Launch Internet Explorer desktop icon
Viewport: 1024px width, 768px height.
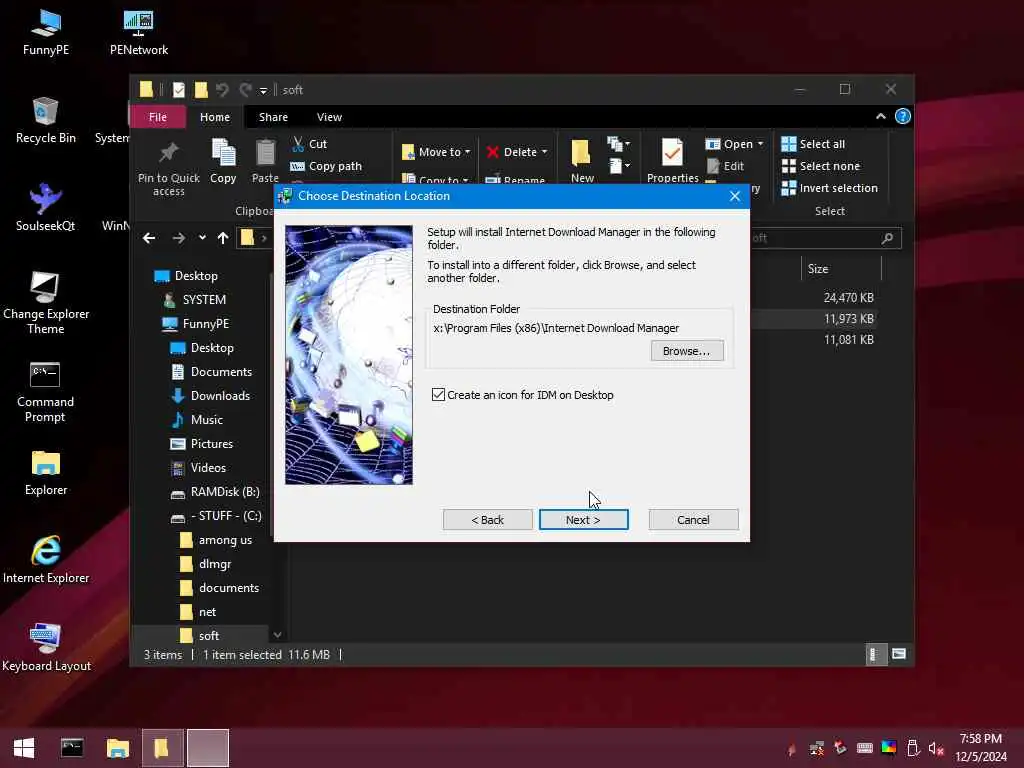tap(46, 560)
